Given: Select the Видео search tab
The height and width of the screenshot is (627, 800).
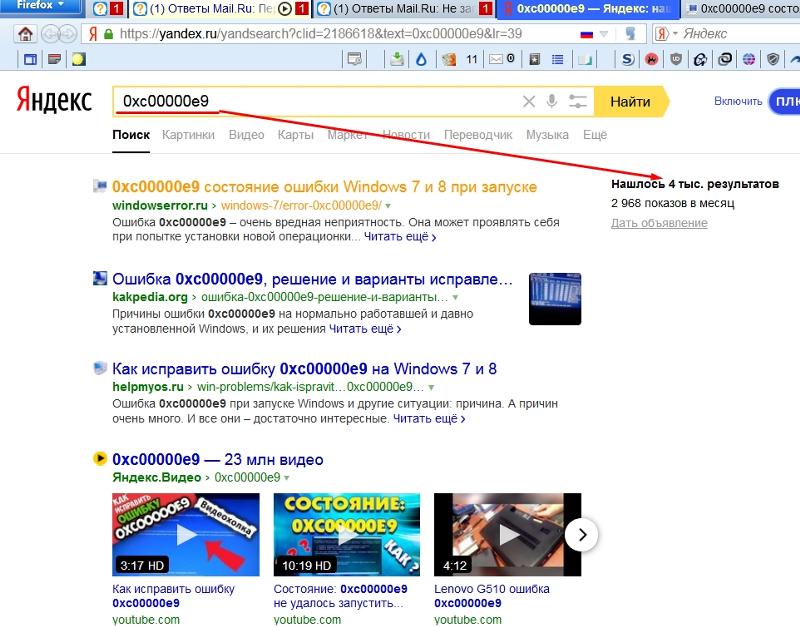Looking at the screenshot, I should pos(246,135).
